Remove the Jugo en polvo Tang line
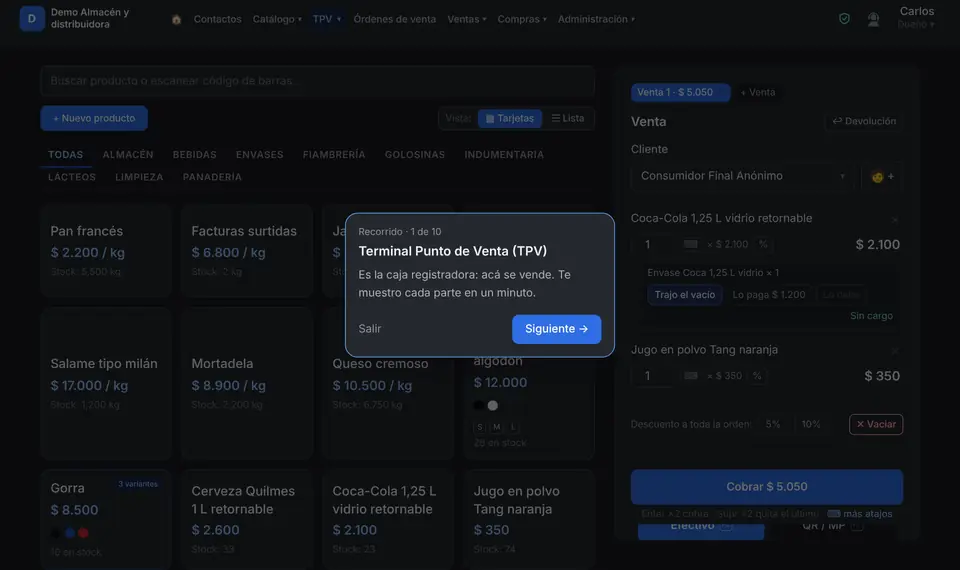Viewport: 960px width, 570px height. 894,351
